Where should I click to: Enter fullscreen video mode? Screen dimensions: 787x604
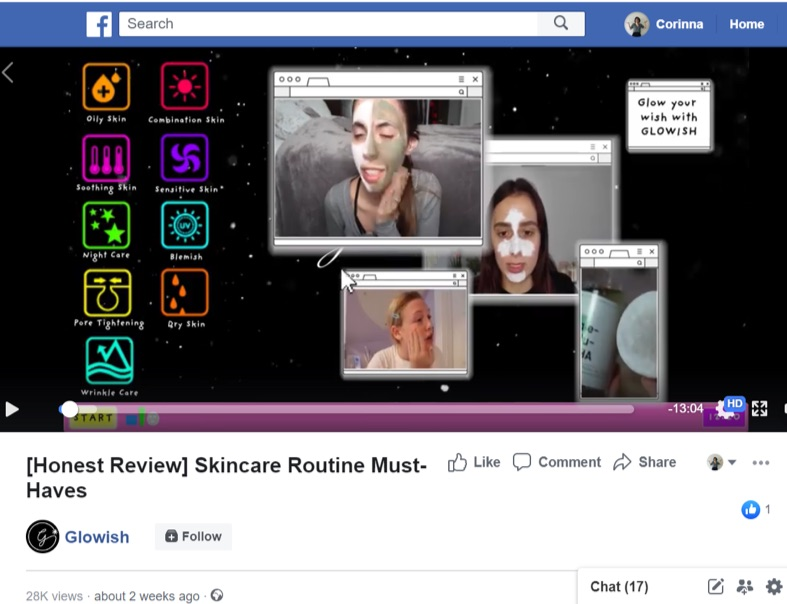759,409
